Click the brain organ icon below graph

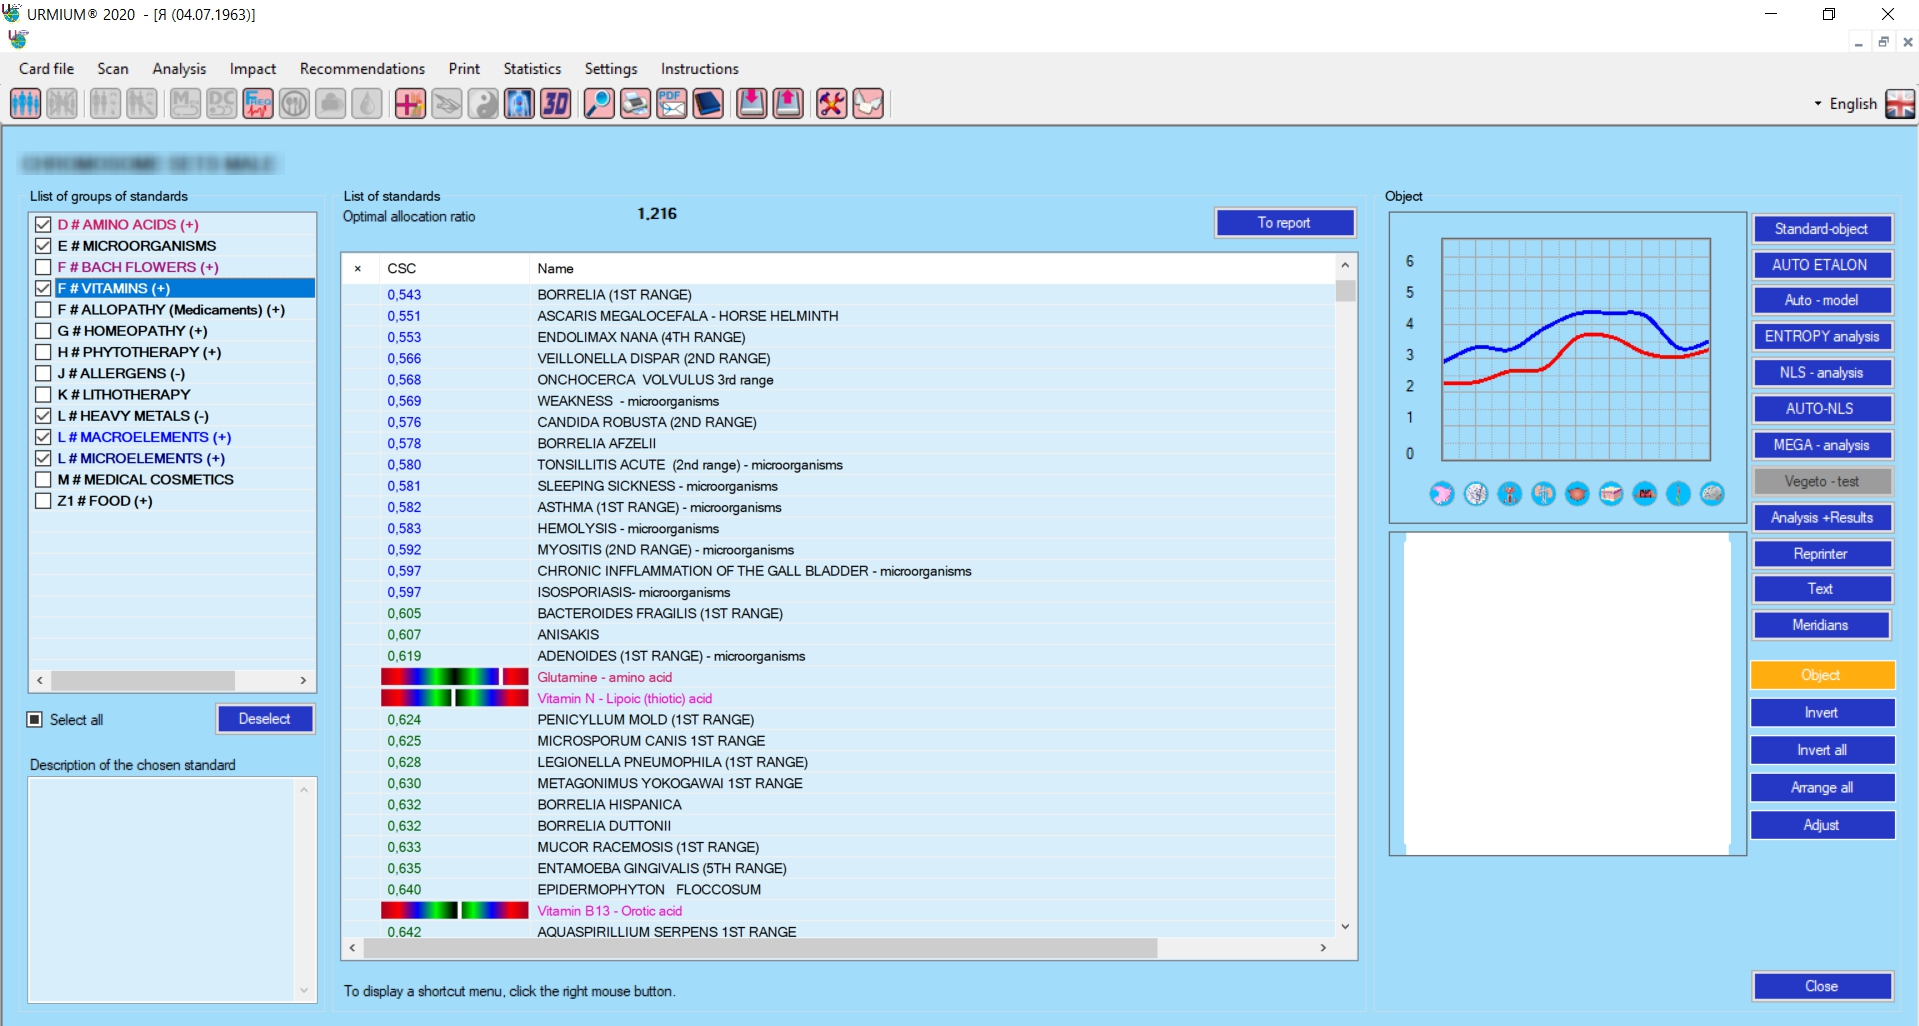[1712, 493]
